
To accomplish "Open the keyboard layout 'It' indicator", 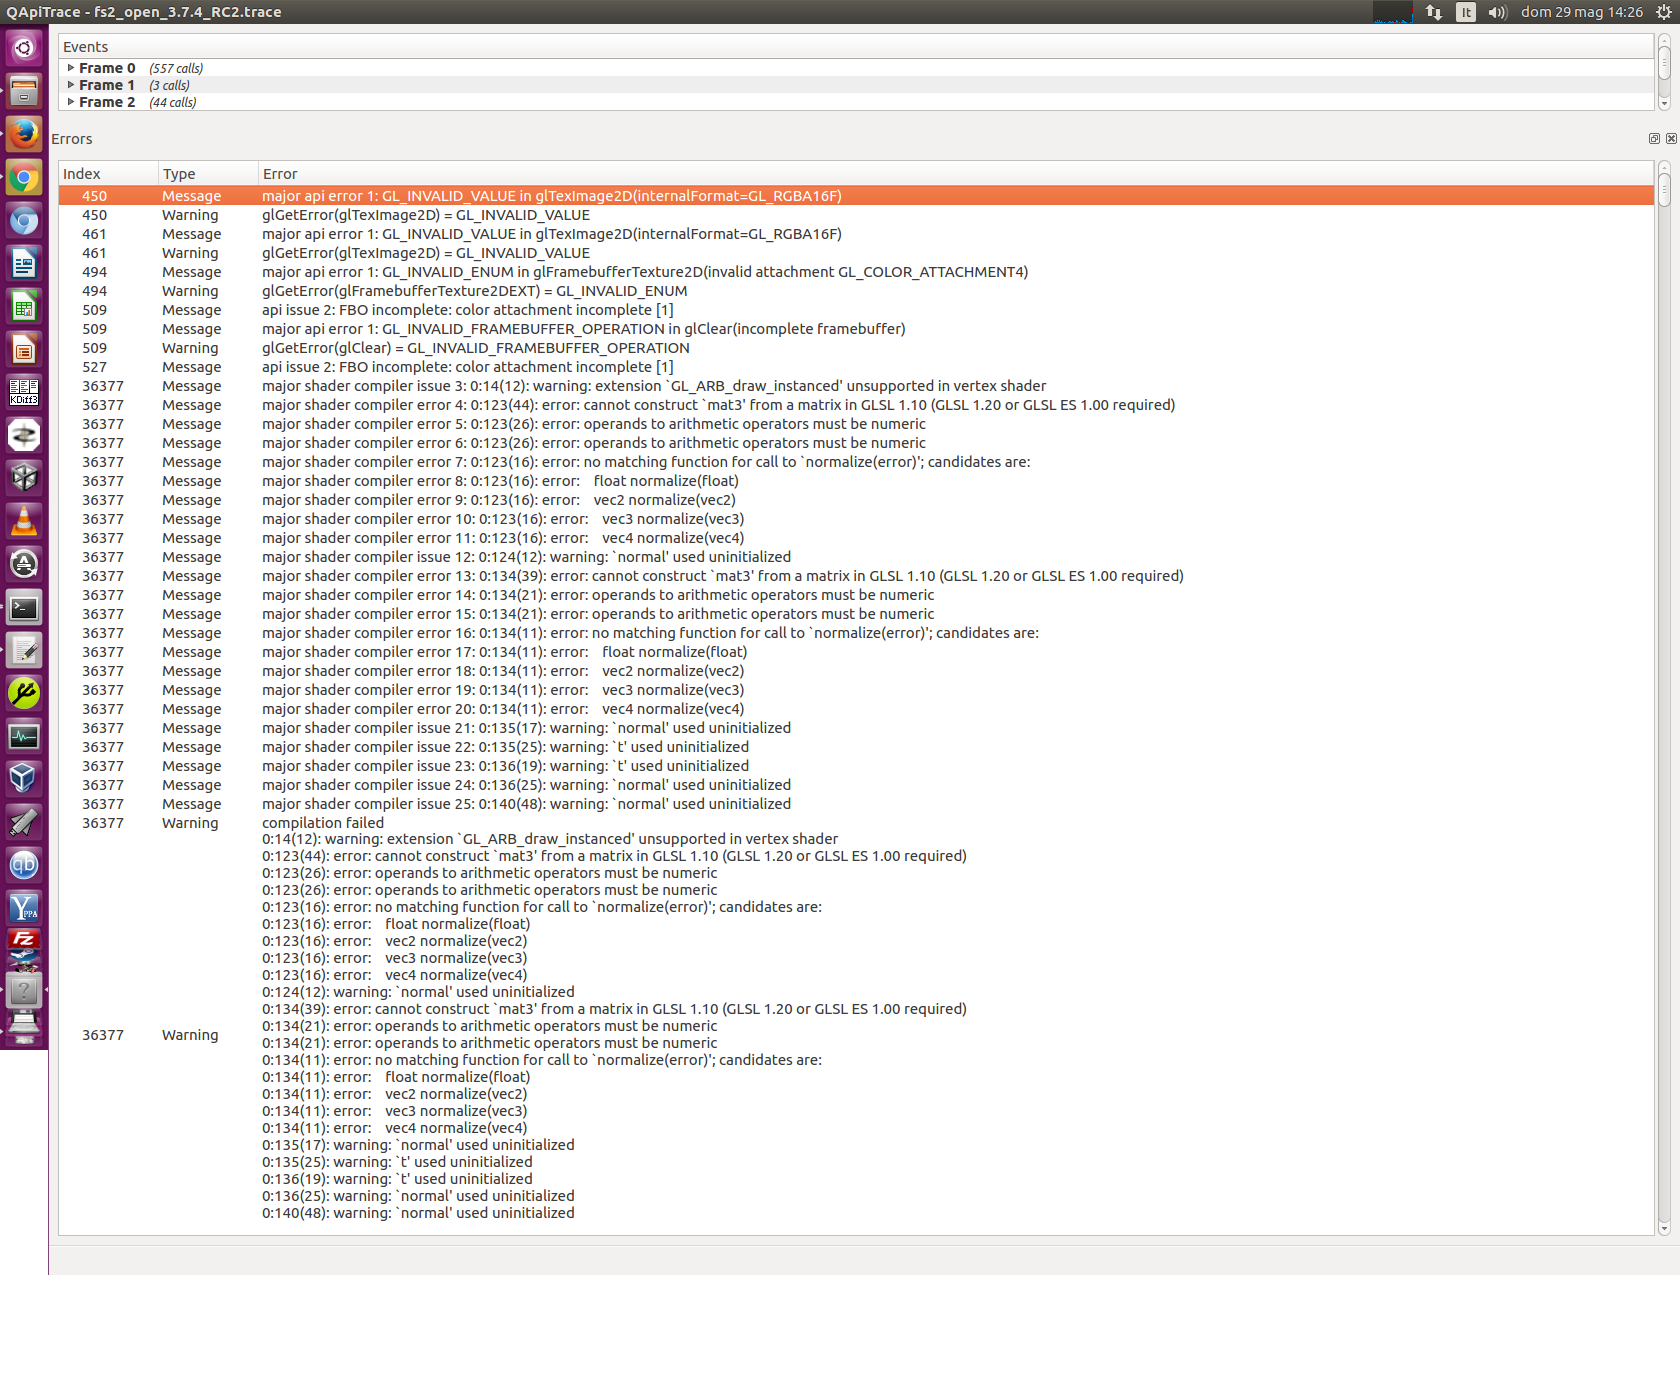I will [x=1465, y=12].
